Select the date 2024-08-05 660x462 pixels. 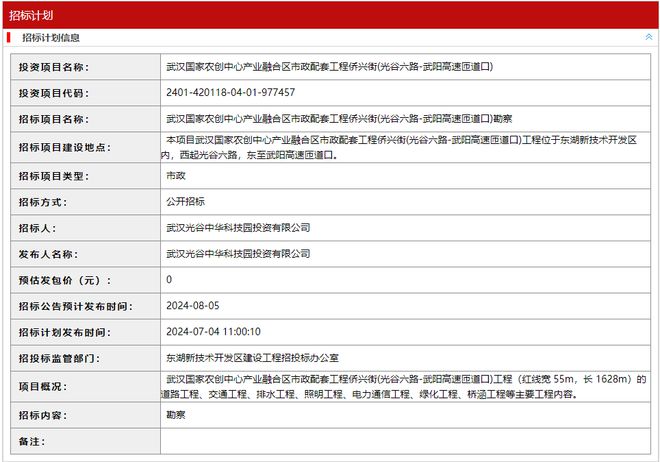coord(193,306)
